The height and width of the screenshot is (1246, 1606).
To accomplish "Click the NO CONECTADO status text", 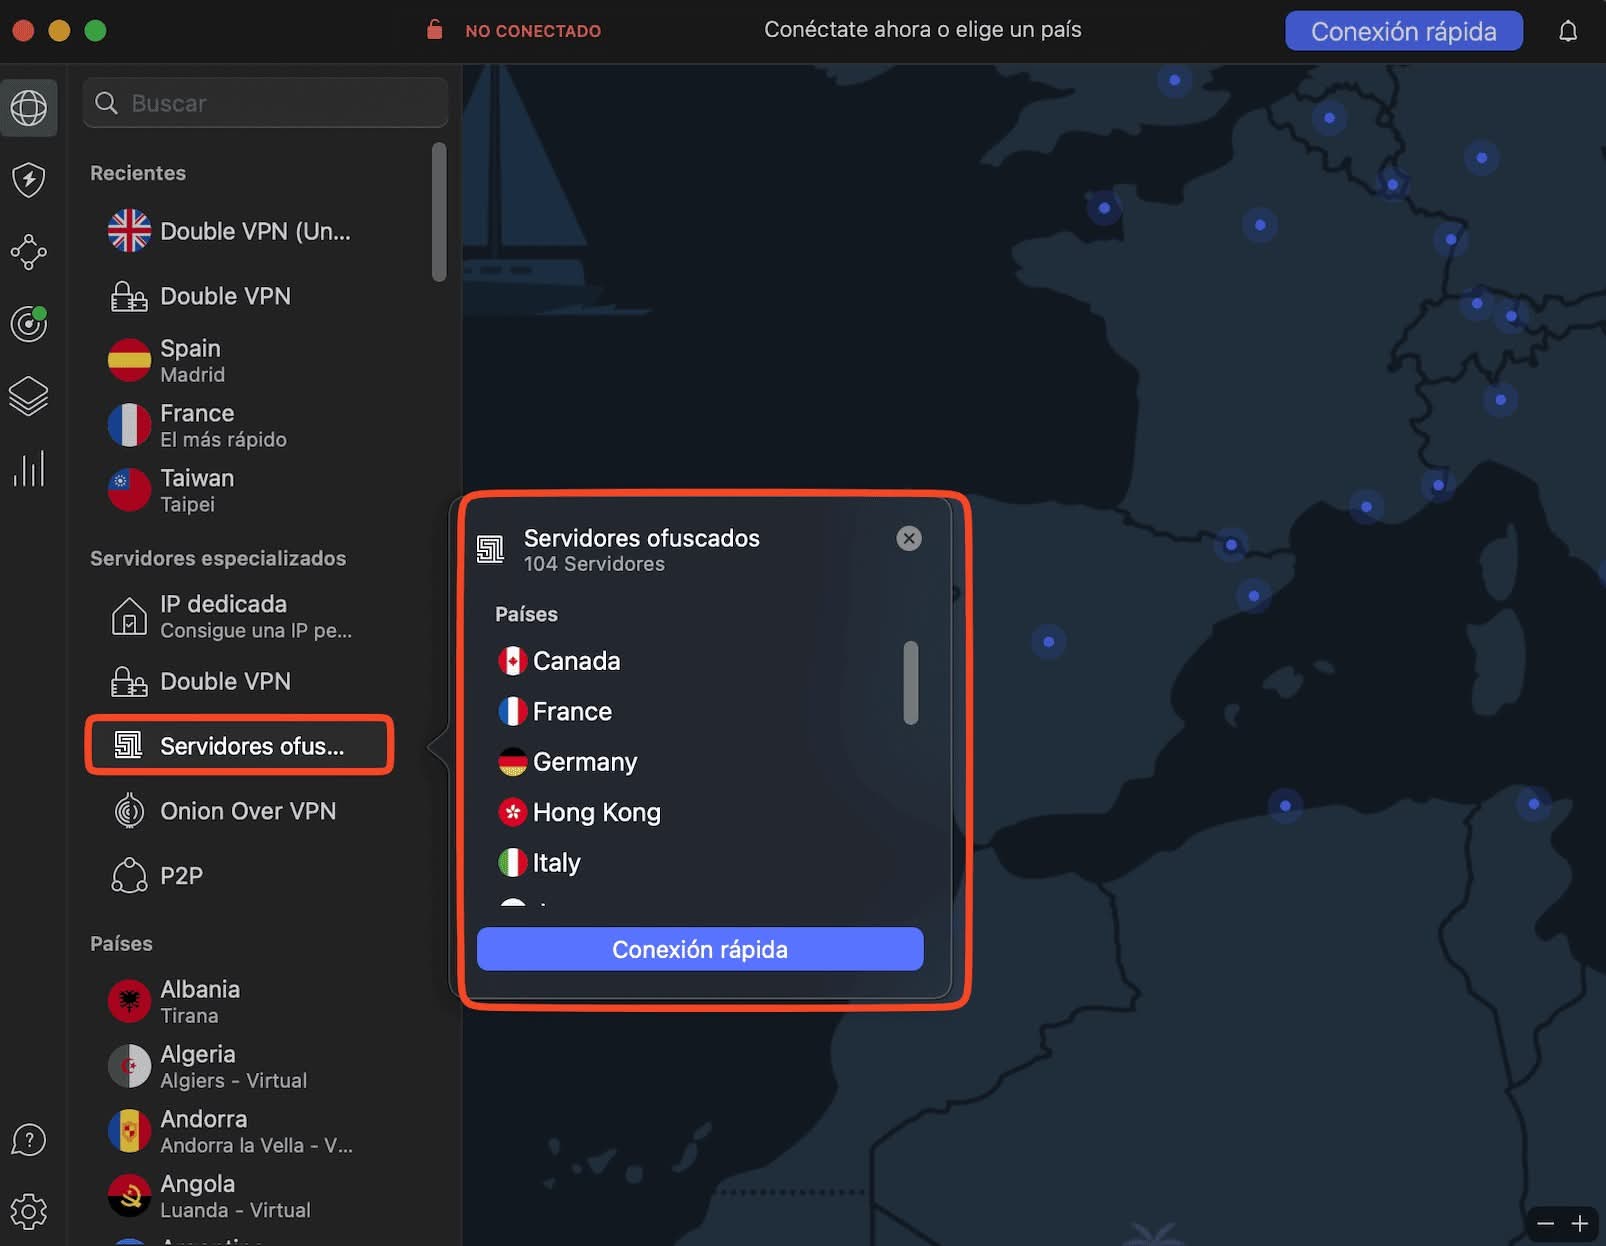I will (533, 31).
